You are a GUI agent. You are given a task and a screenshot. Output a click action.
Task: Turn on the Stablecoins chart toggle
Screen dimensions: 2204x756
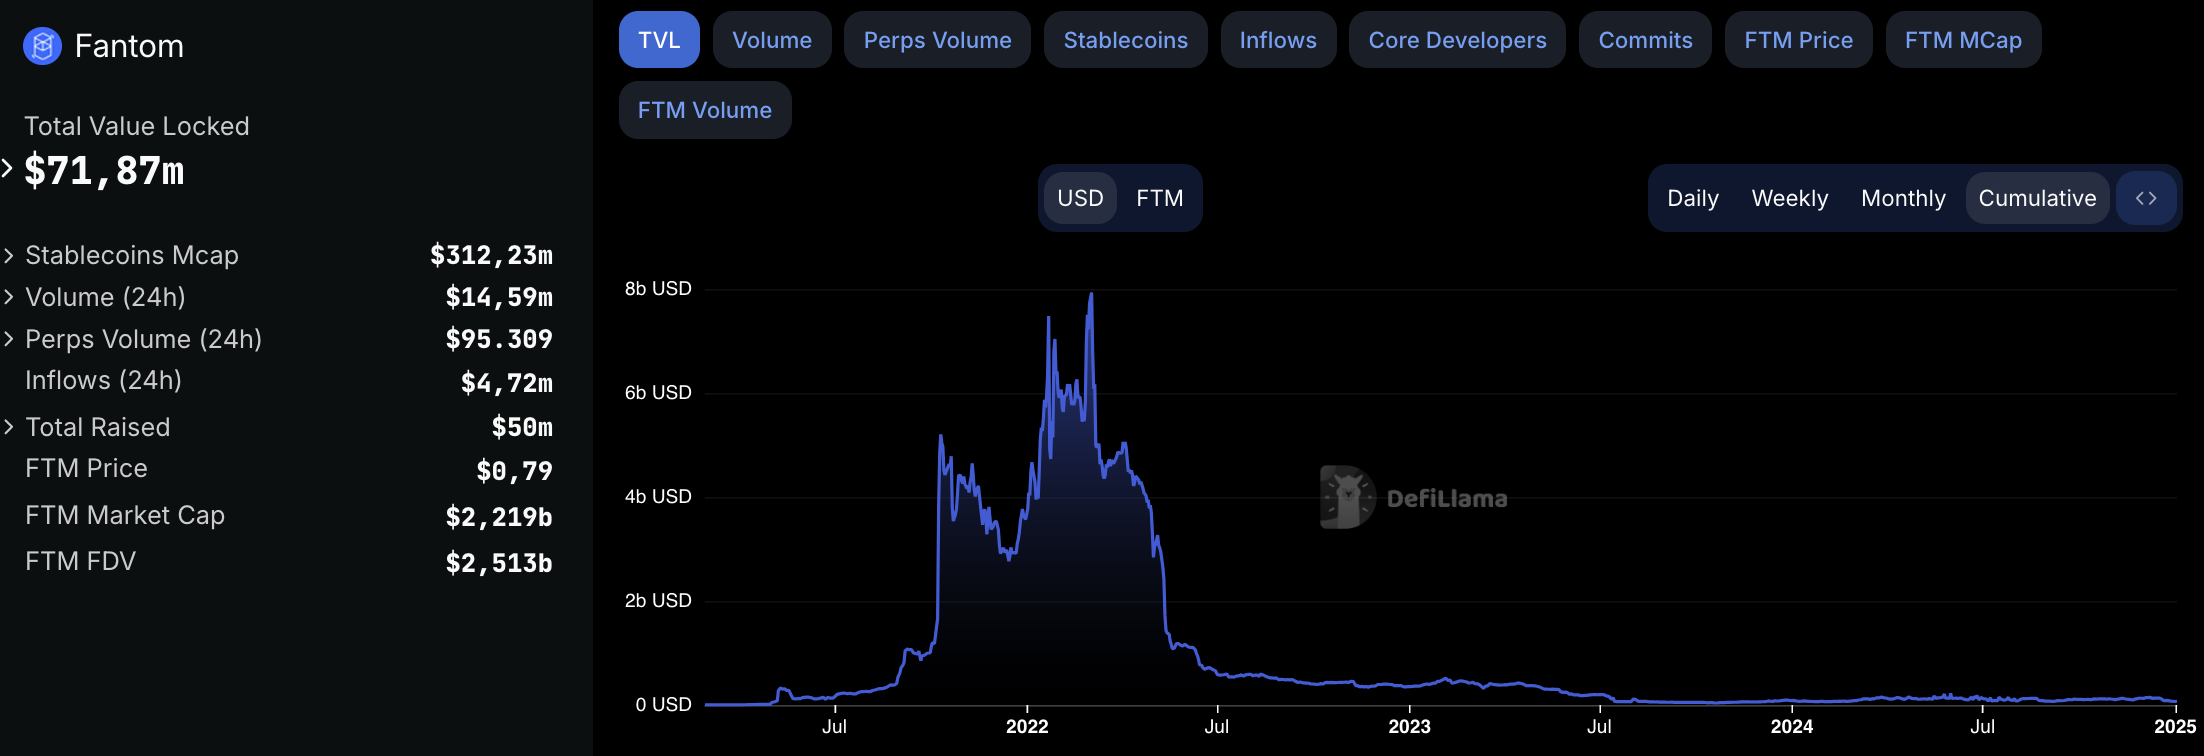coord(1126,40)
